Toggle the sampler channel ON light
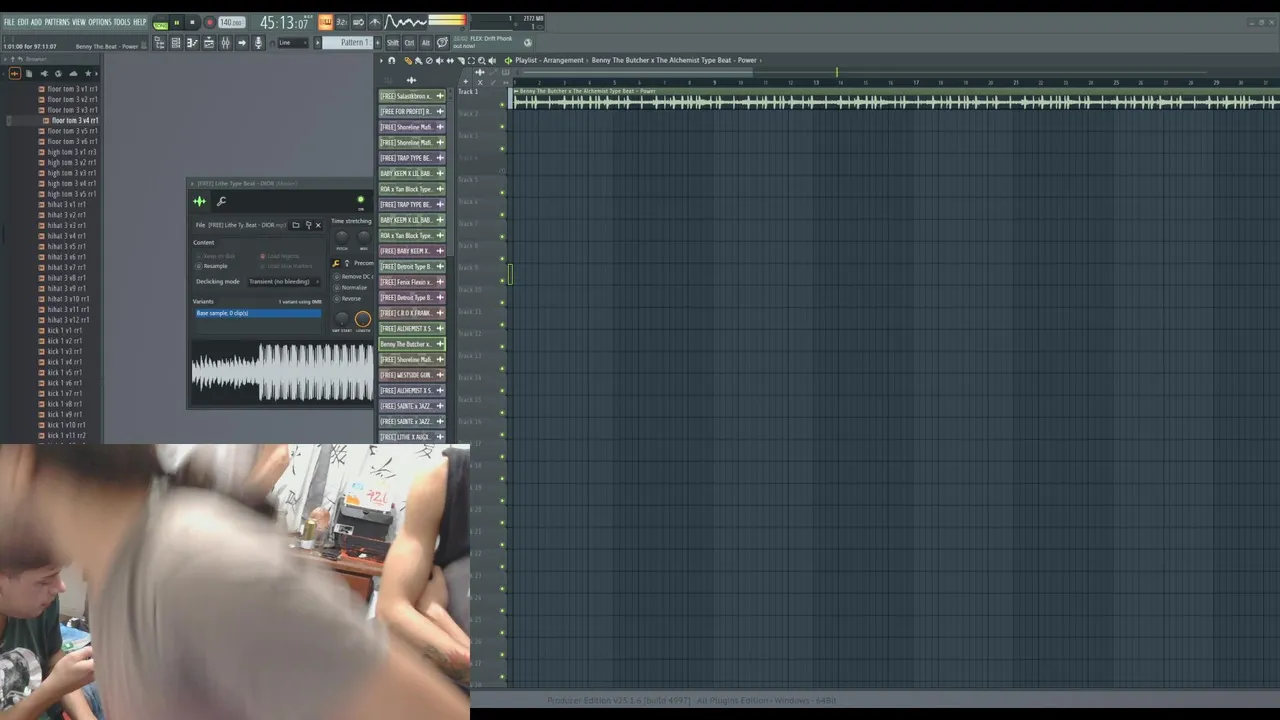This screenshot has height=720, width=1280. click(361, 200)
